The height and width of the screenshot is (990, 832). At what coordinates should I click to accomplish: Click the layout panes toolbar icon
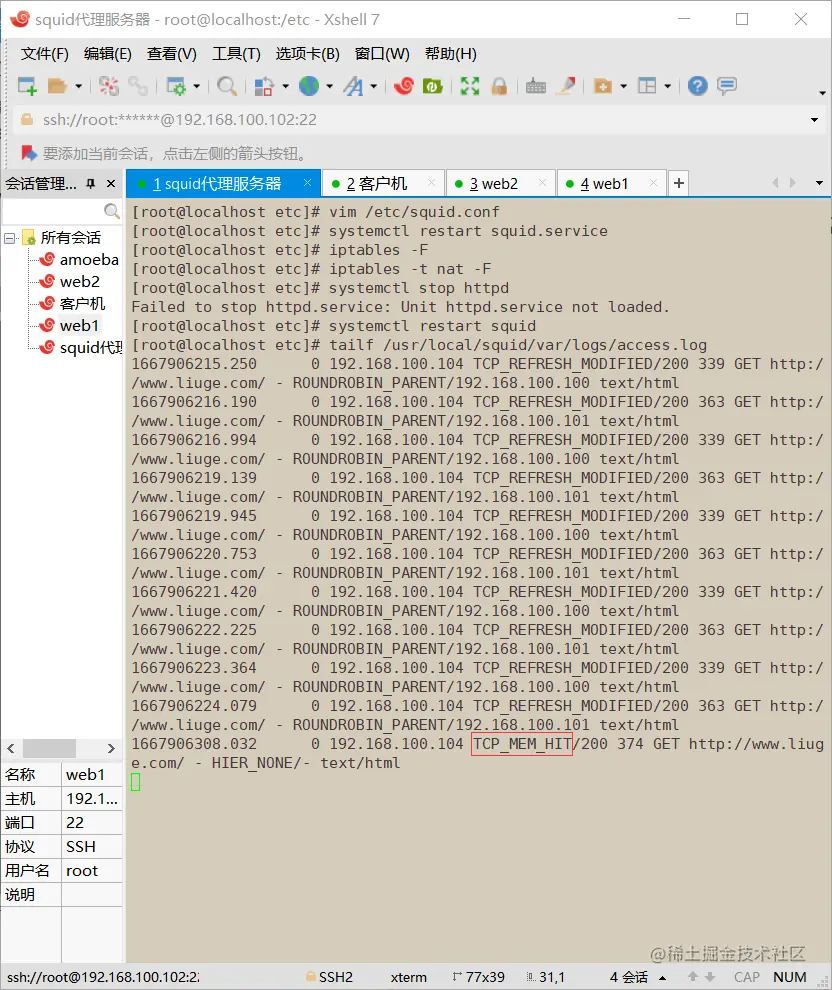click(x=647, y=86)
